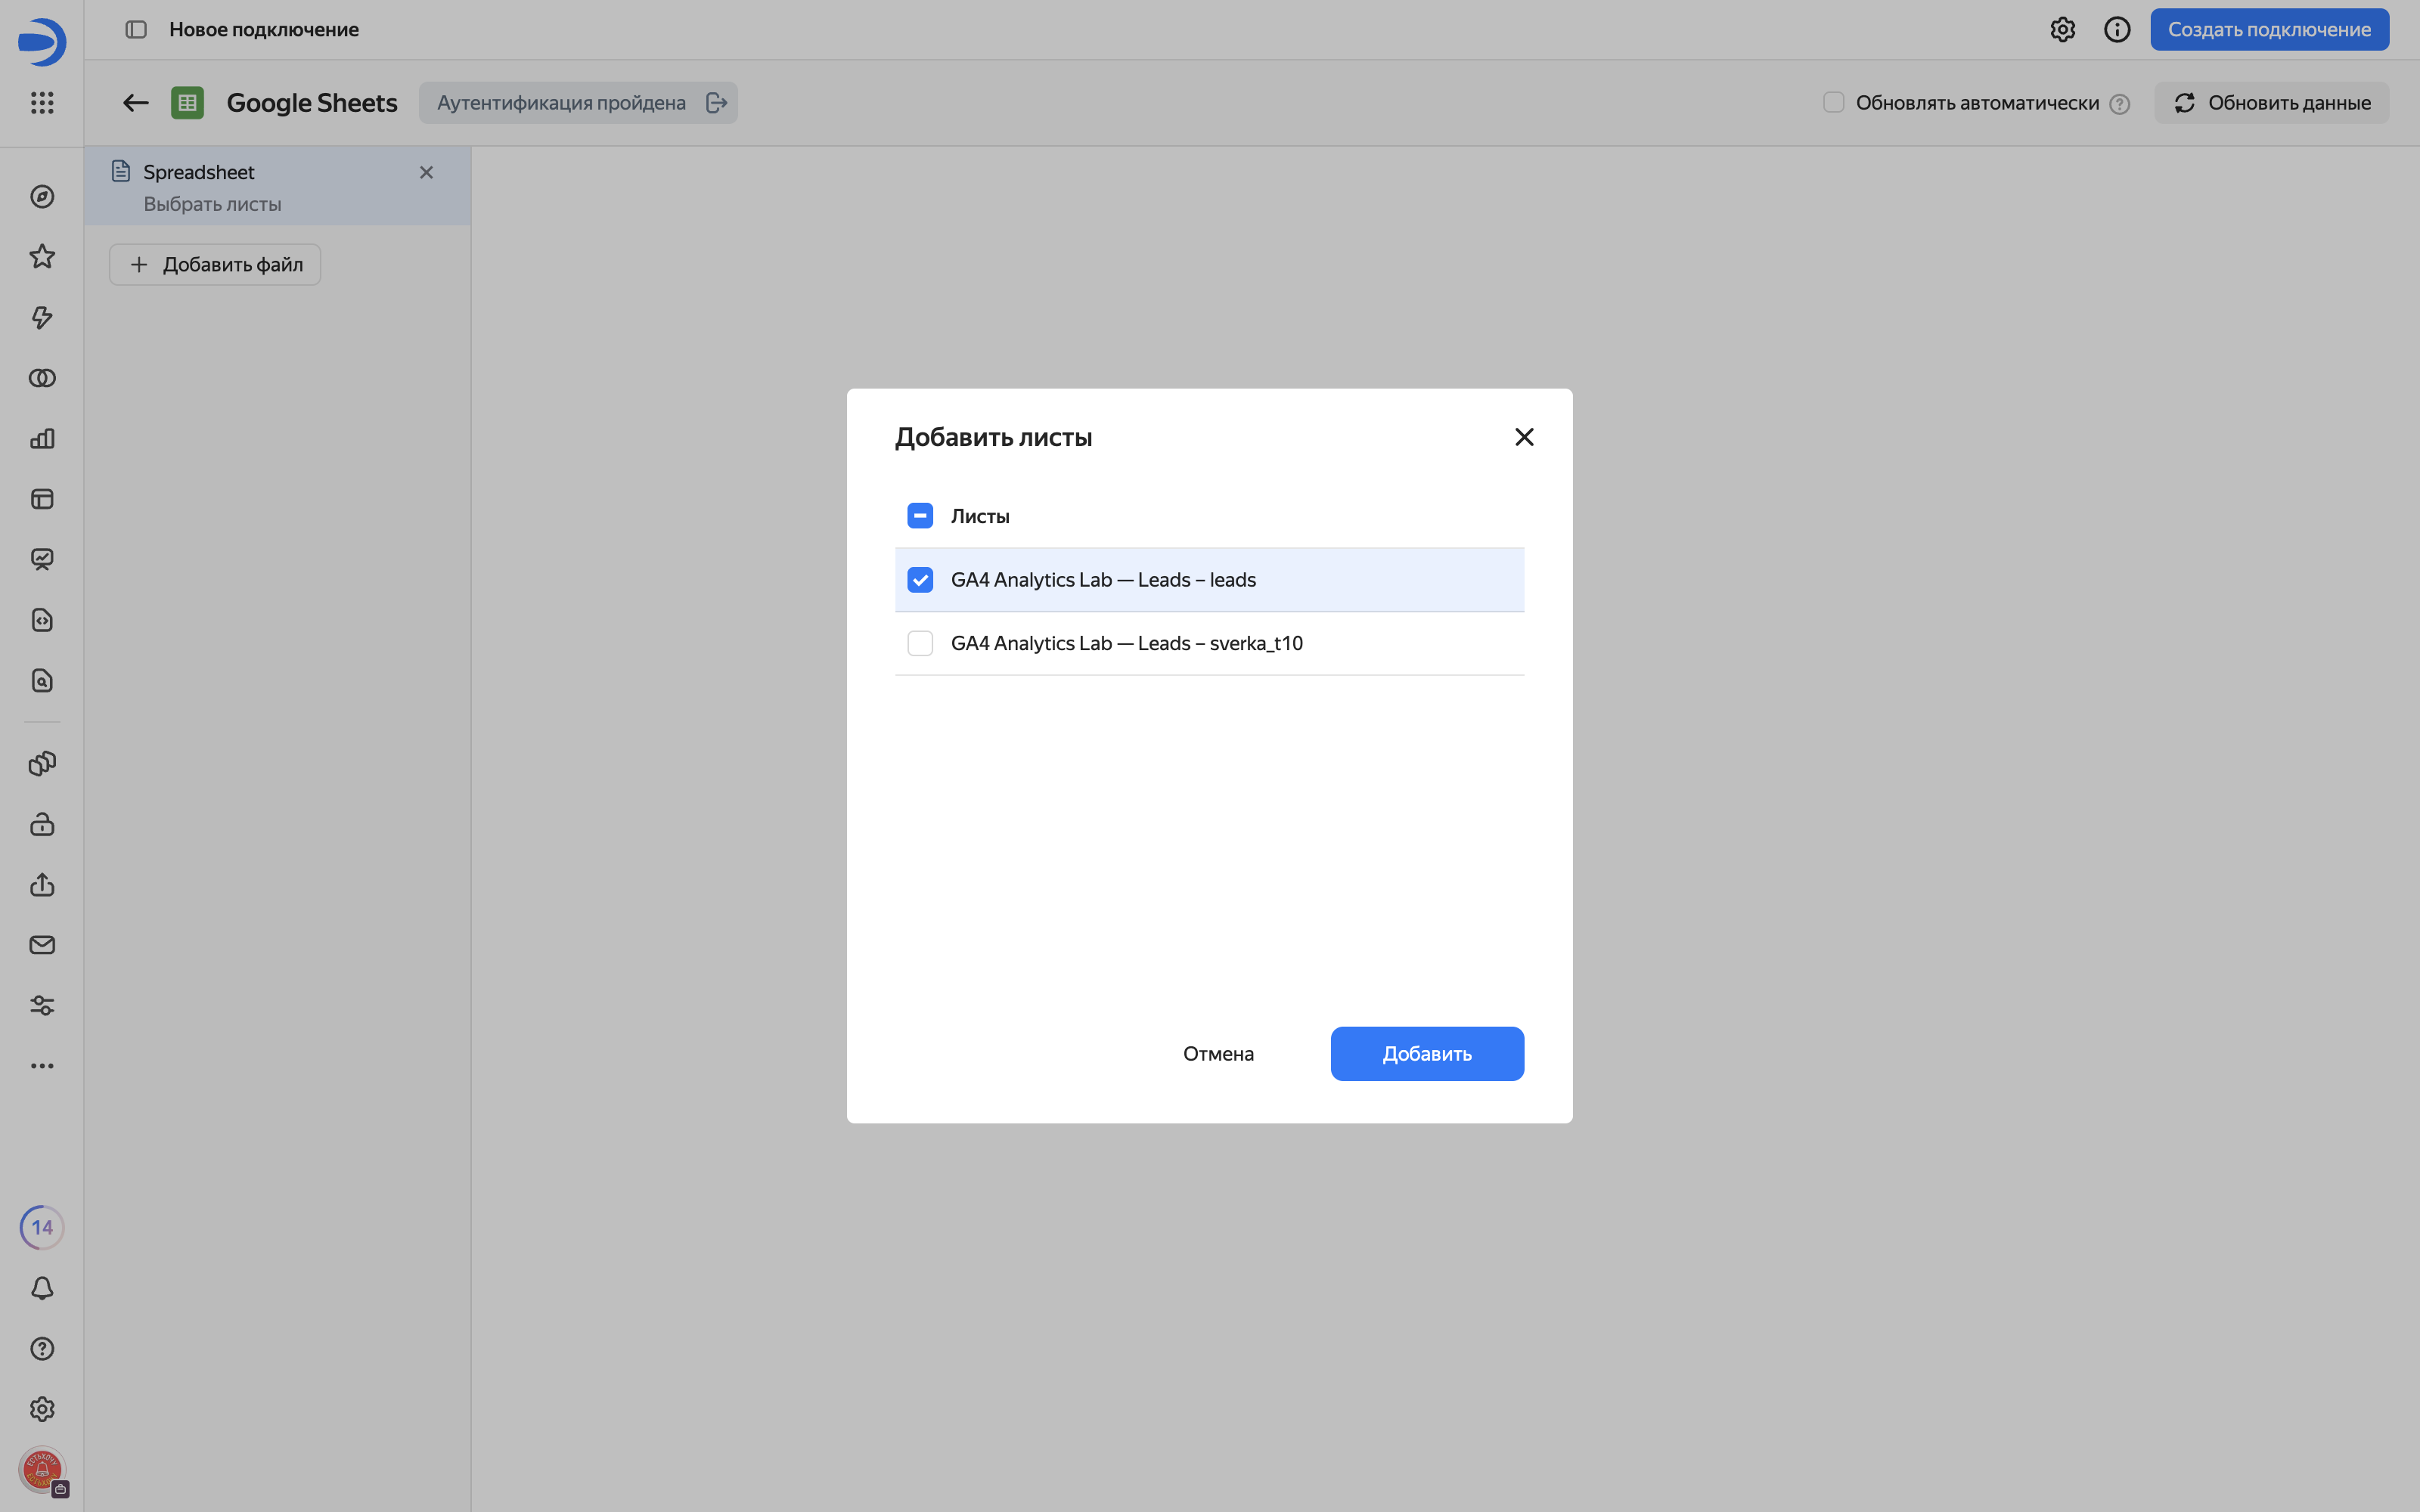Click the Добавить button in the dialog
Viewport: 2420px width, 1512px height.
click(1427, 1053)
